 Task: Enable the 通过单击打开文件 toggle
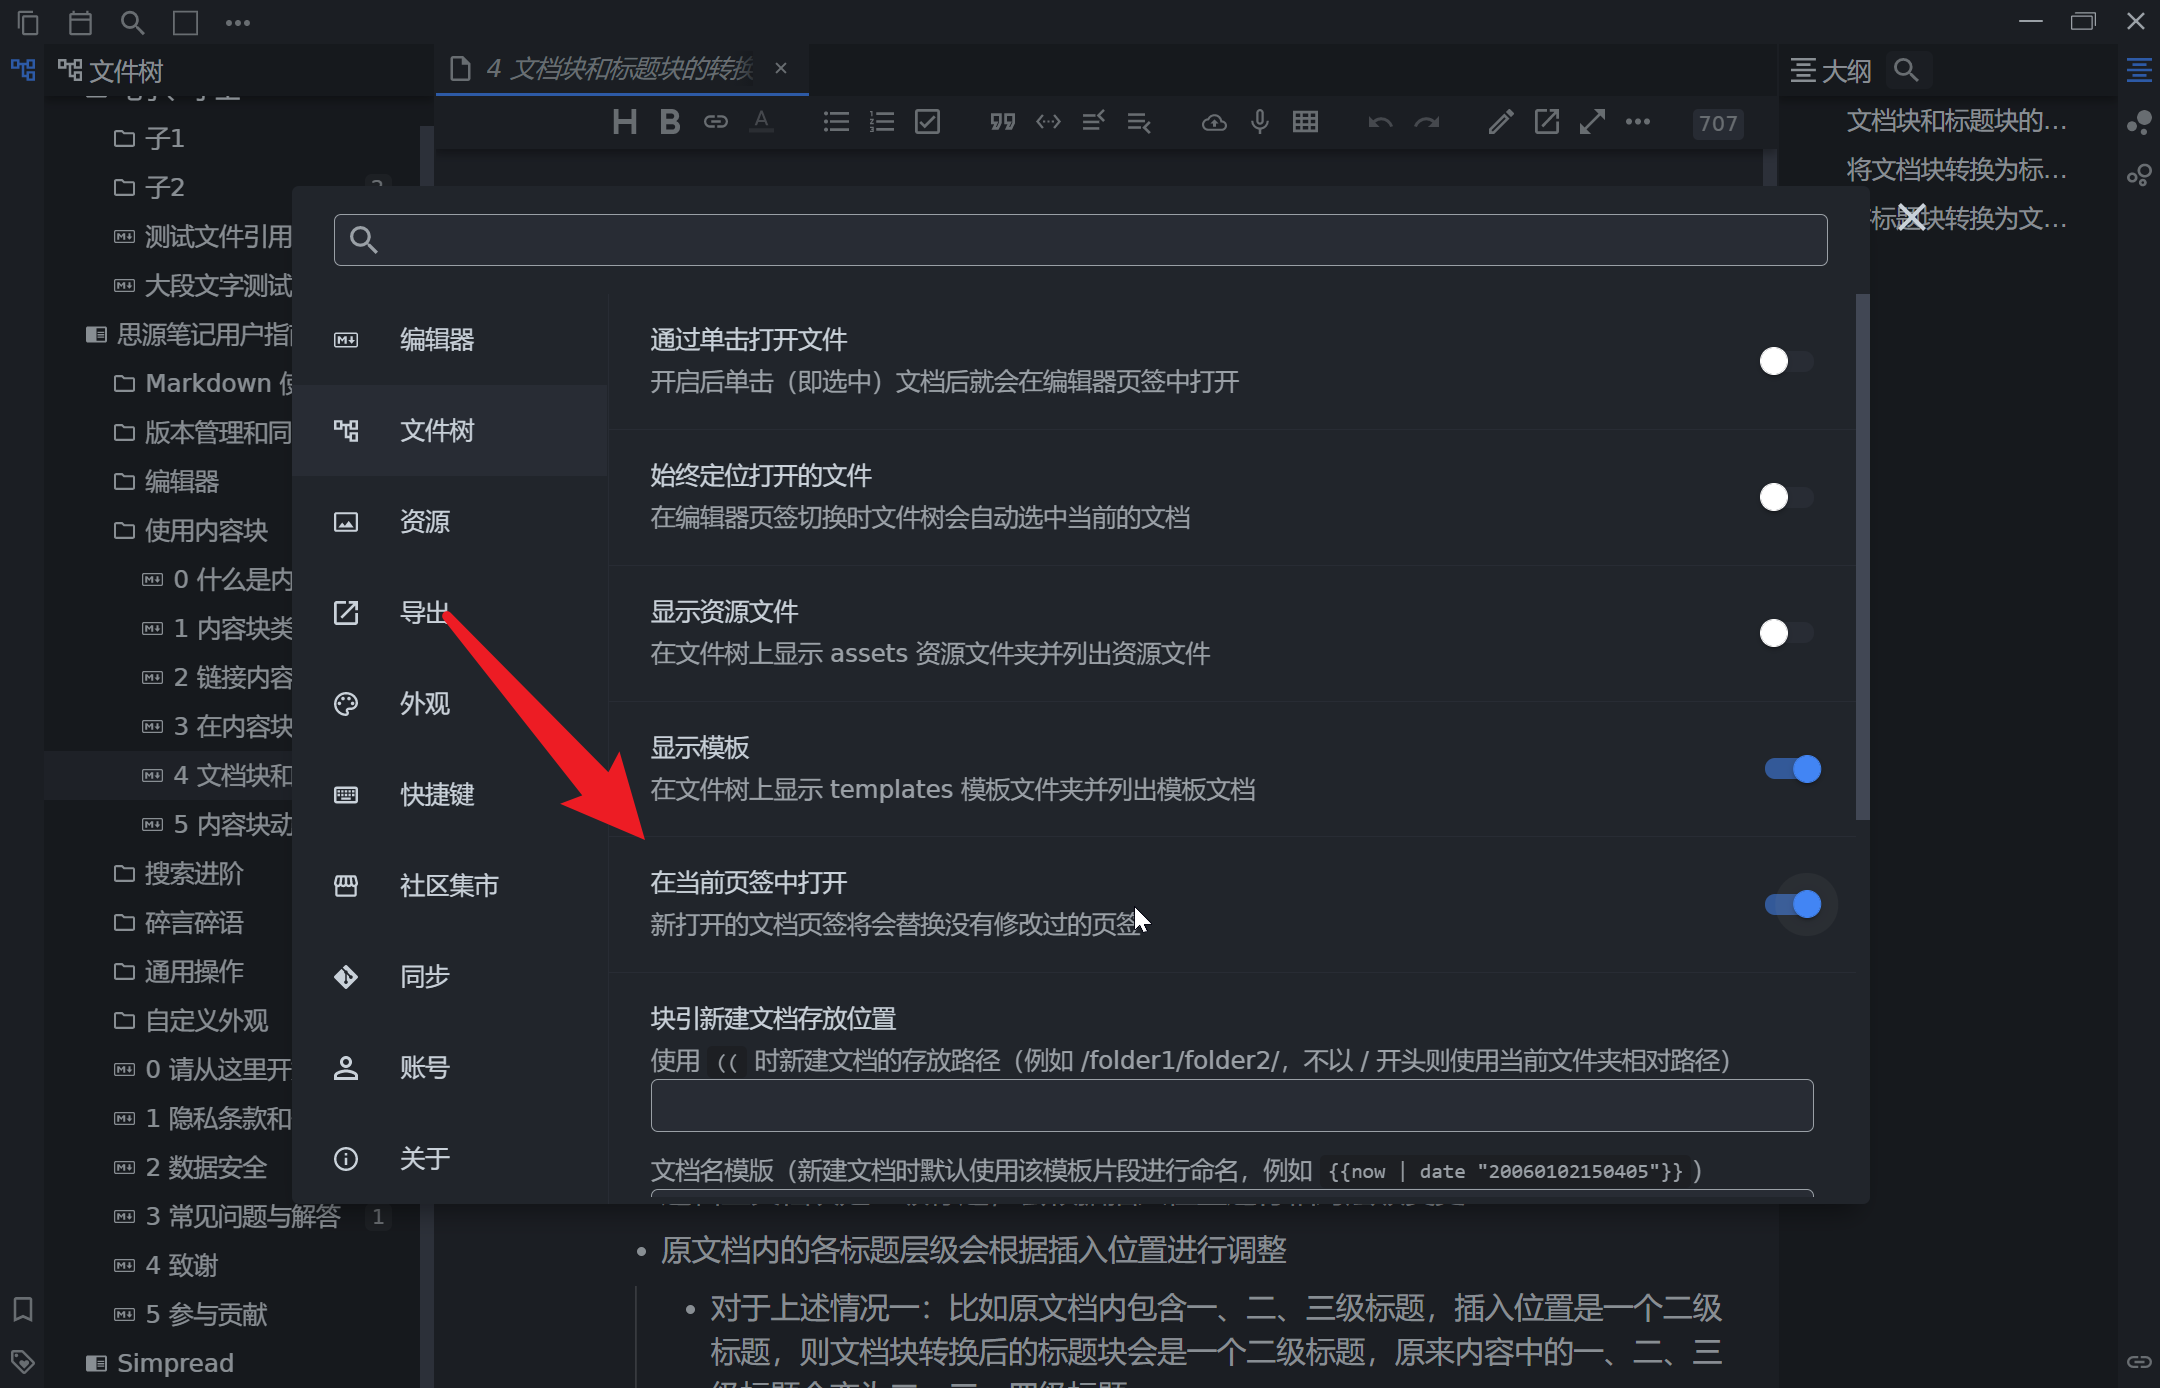(x=1786, y=361)
